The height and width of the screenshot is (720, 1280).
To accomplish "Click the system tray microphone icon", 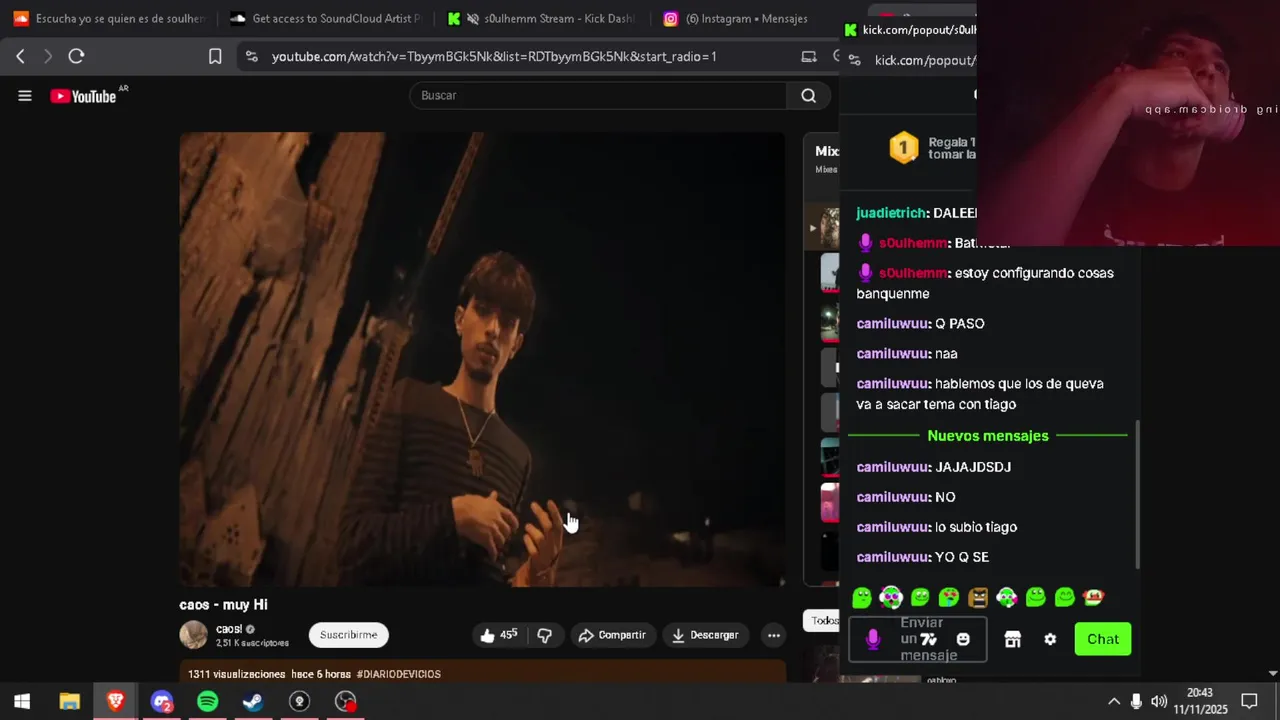I will click(x=1136, y=702).
